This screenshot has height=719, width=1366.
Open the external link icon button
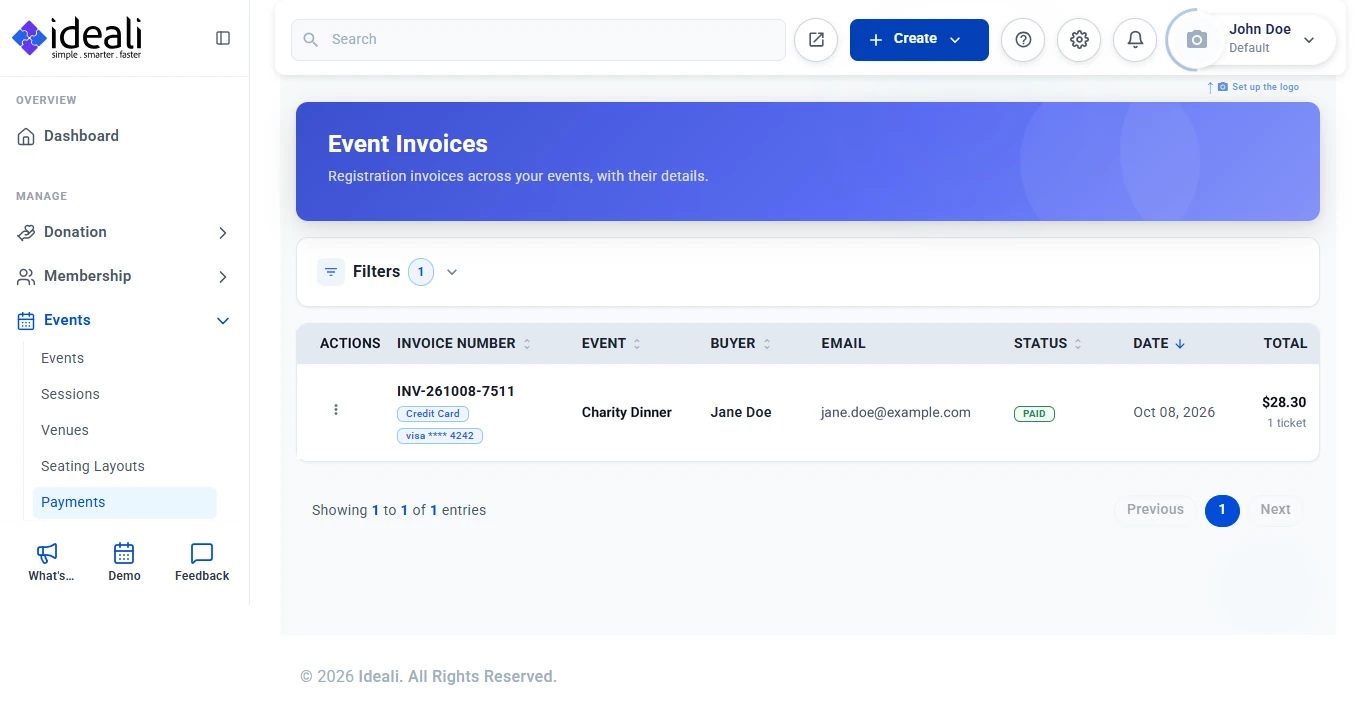pyautogui.click(x=816, y=39)
